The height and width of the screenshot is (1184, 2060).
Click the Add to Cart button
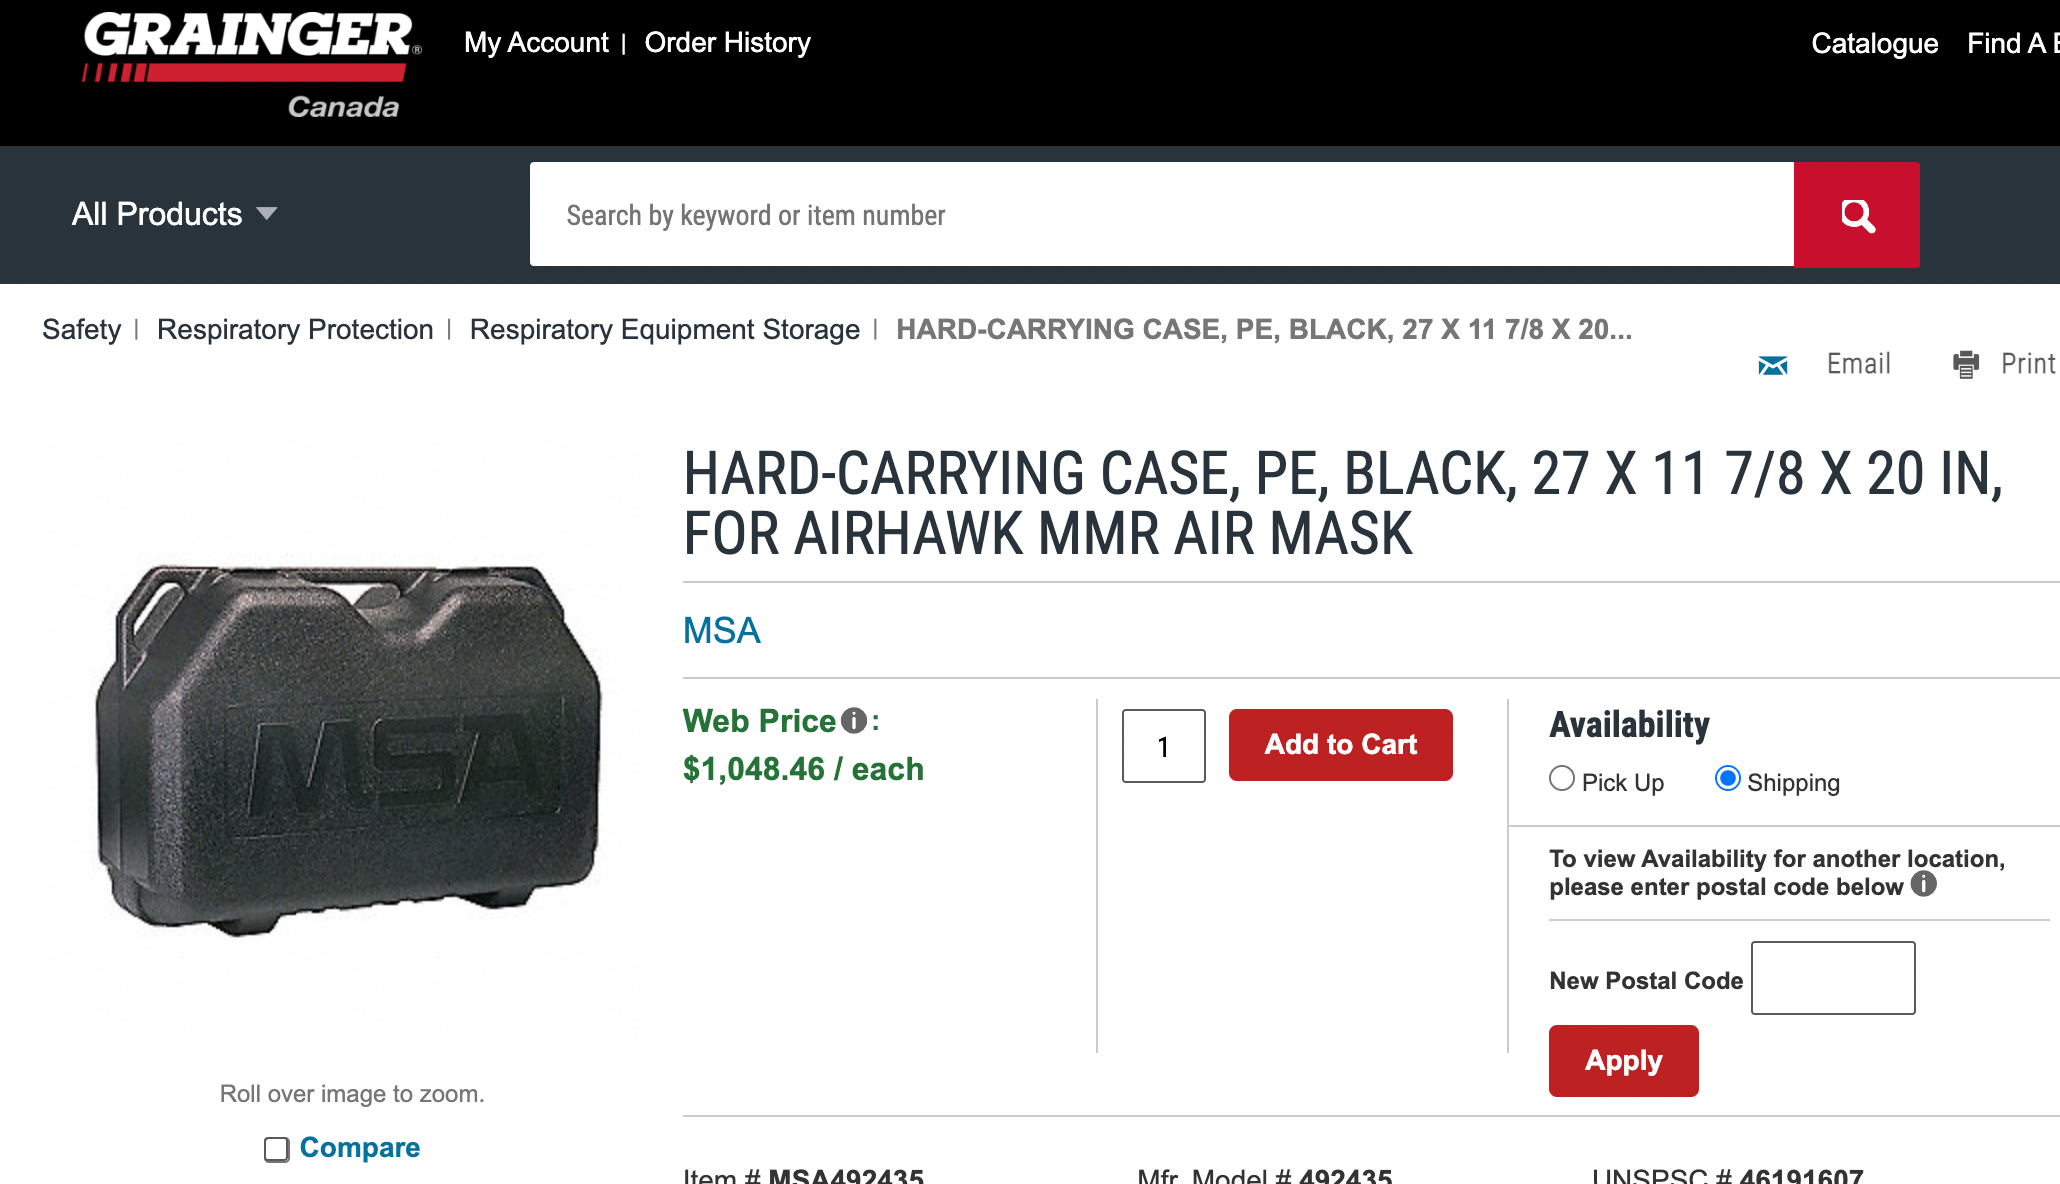pos(1340,745)
